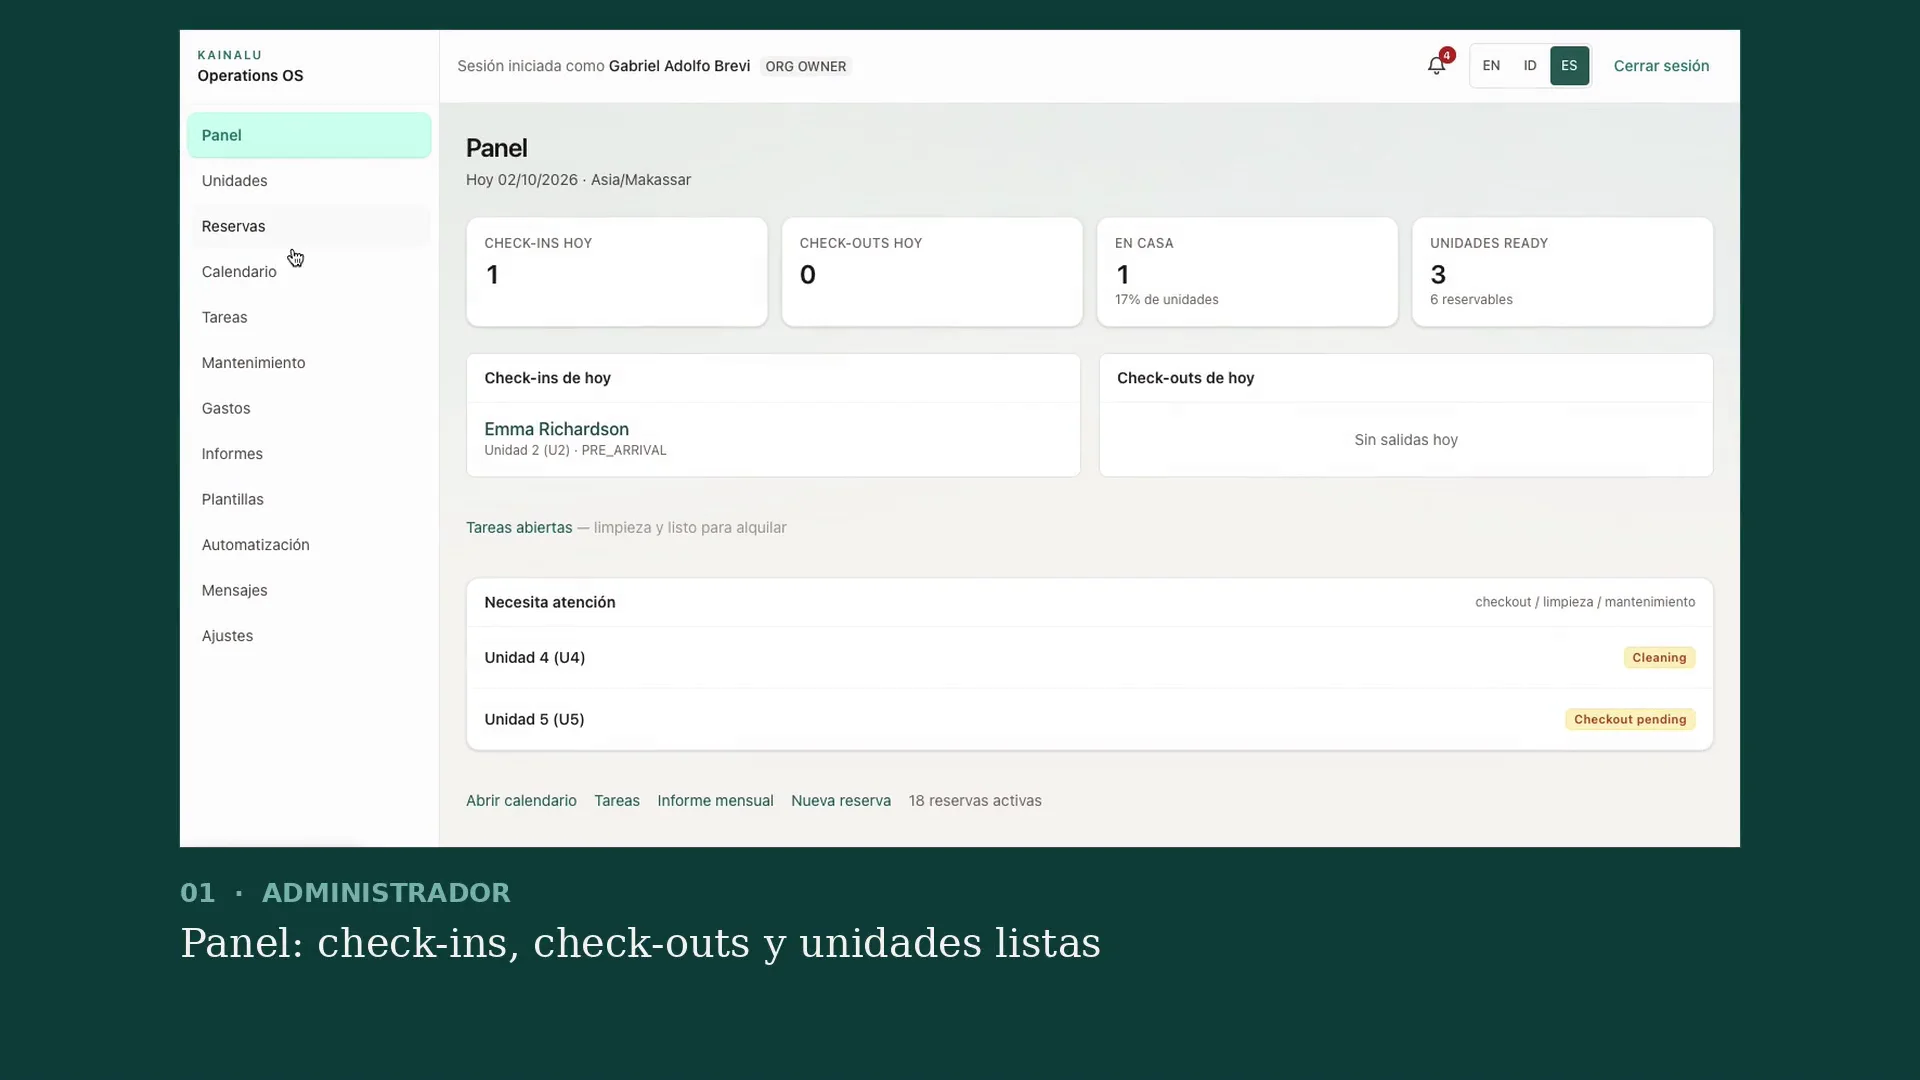Open the Panel sidebar item
Image resolution: width=1920 pixels, height=1080 pixels.
click(x=309, y=135)
